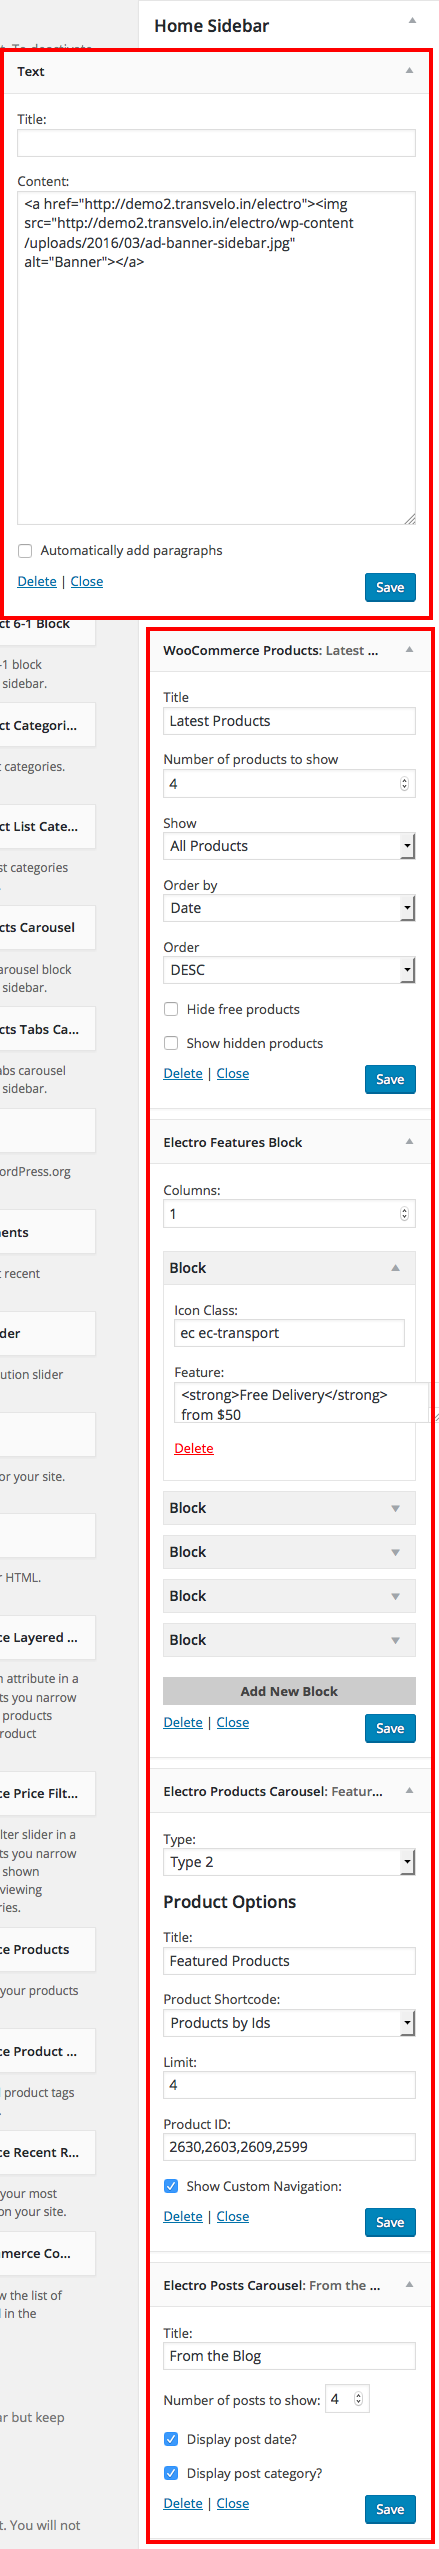The image size is (439, 2549).
Task: Open the Type dropdown set to Type 2
Action: pos(289,1862)
